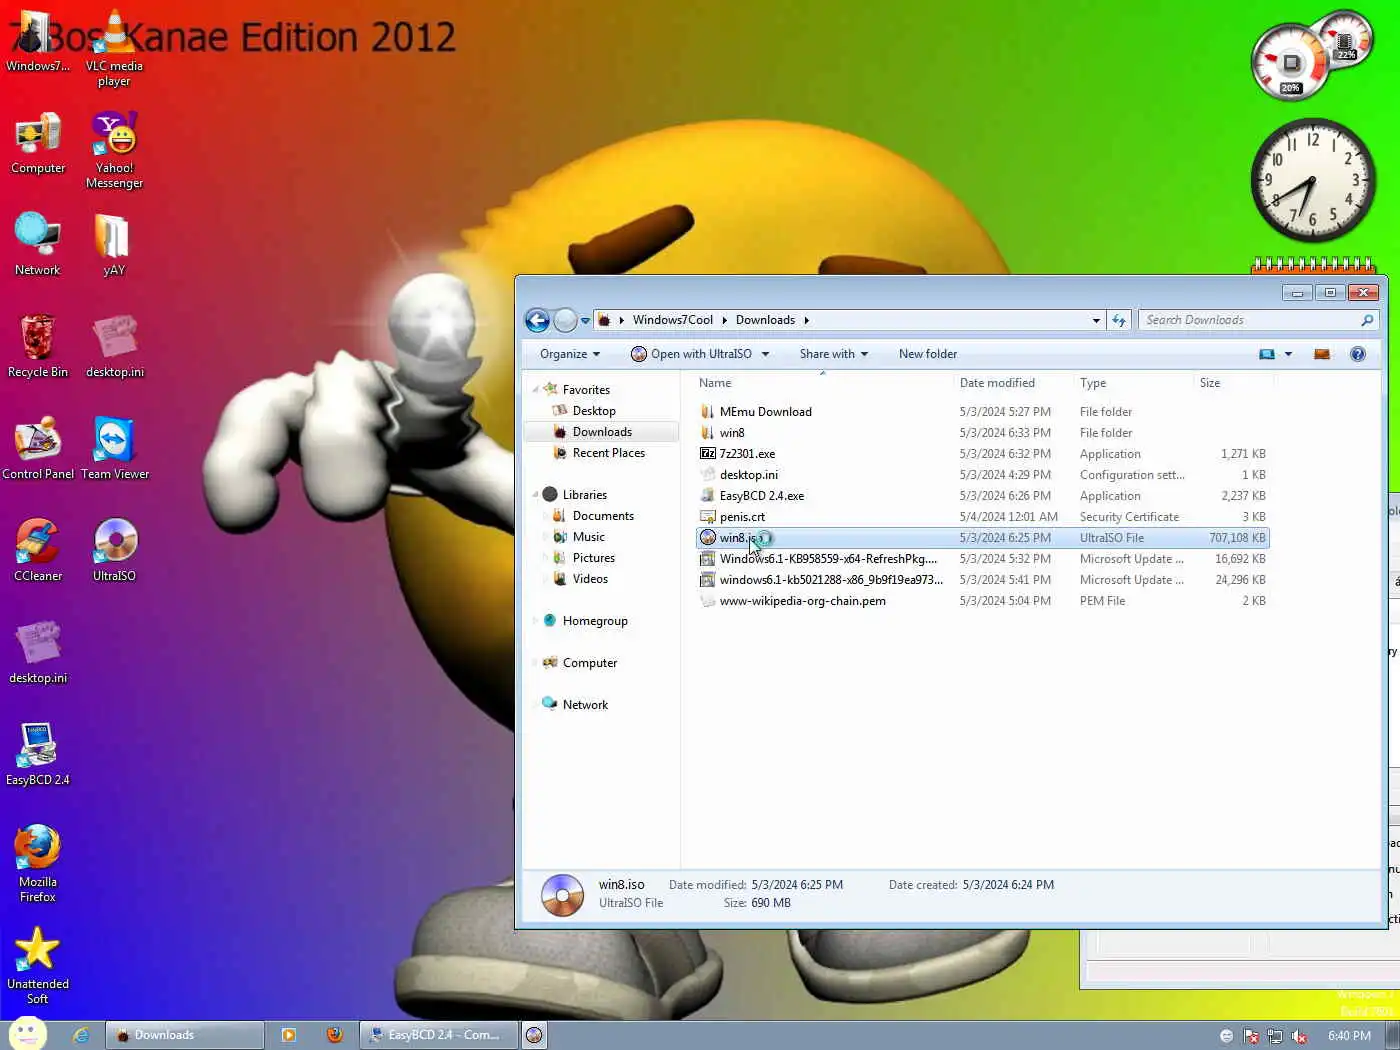This screenshot has height=1050, width=1400.
Task: Expand the address bar history dropdown
Action: (1096, 320)
